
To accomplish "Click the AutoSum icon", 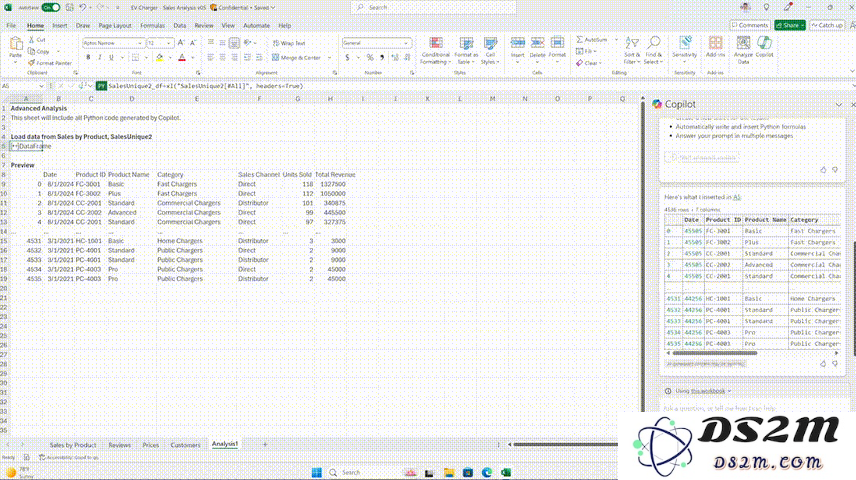I will 579,39.
